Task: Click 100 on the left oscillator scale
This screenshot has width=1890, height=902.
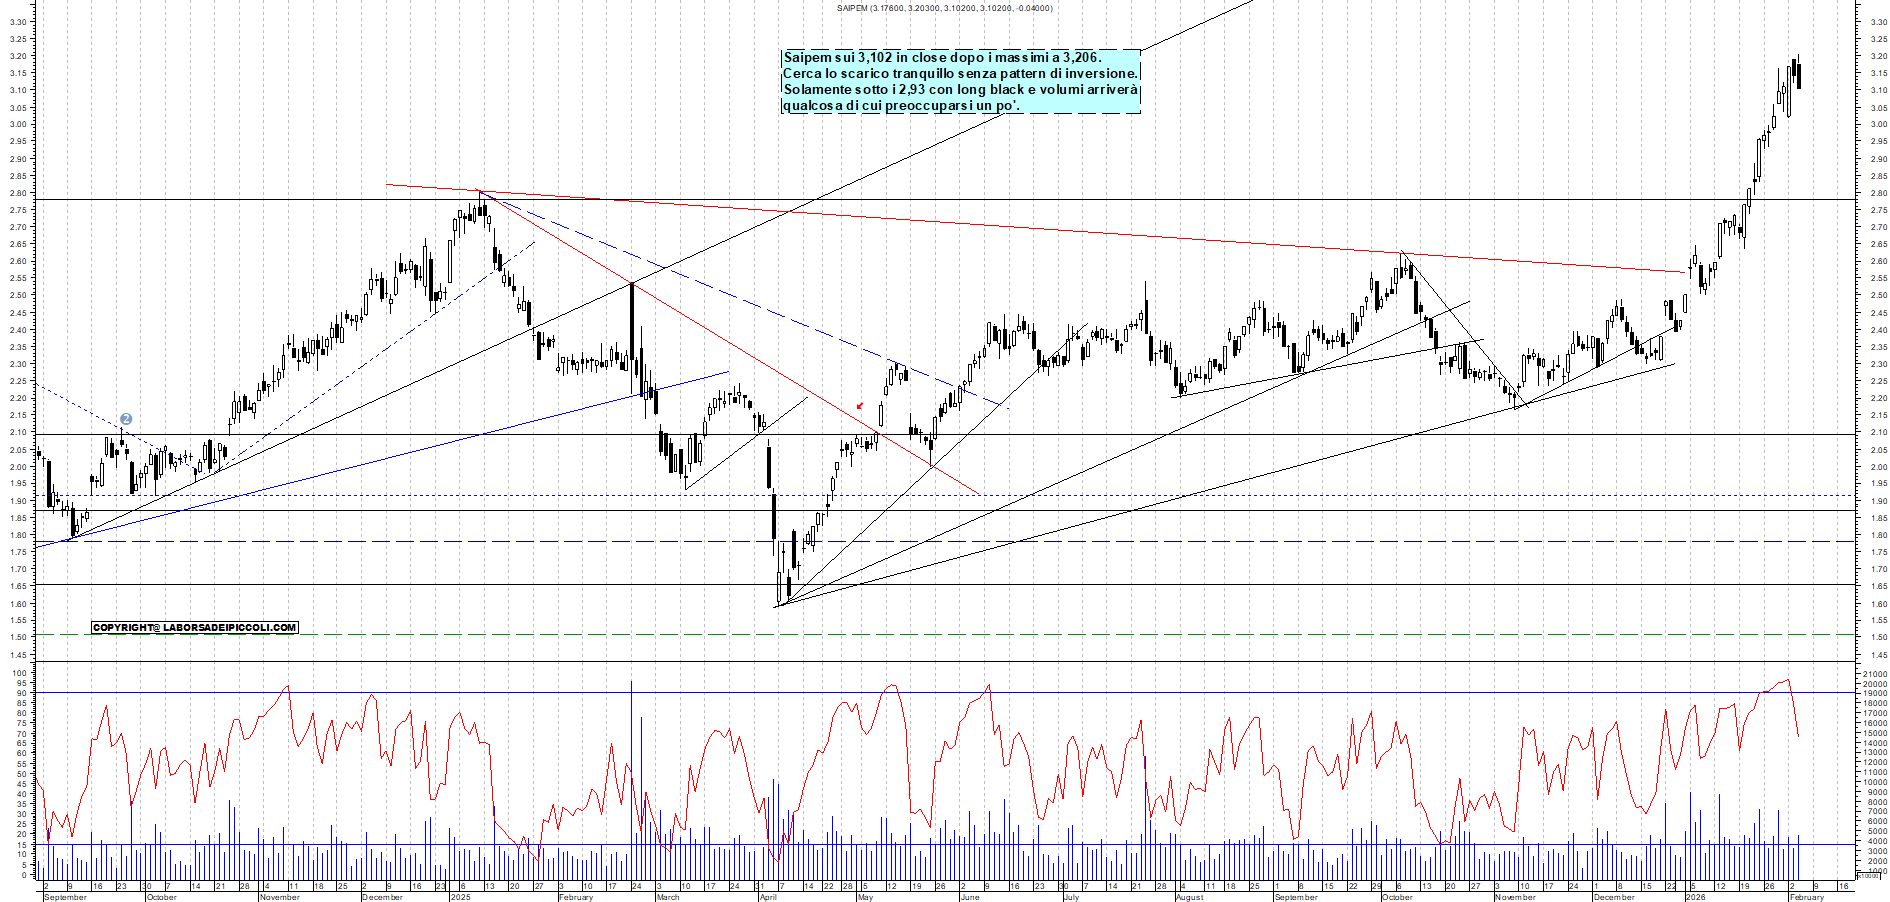Action: [18, 674]
